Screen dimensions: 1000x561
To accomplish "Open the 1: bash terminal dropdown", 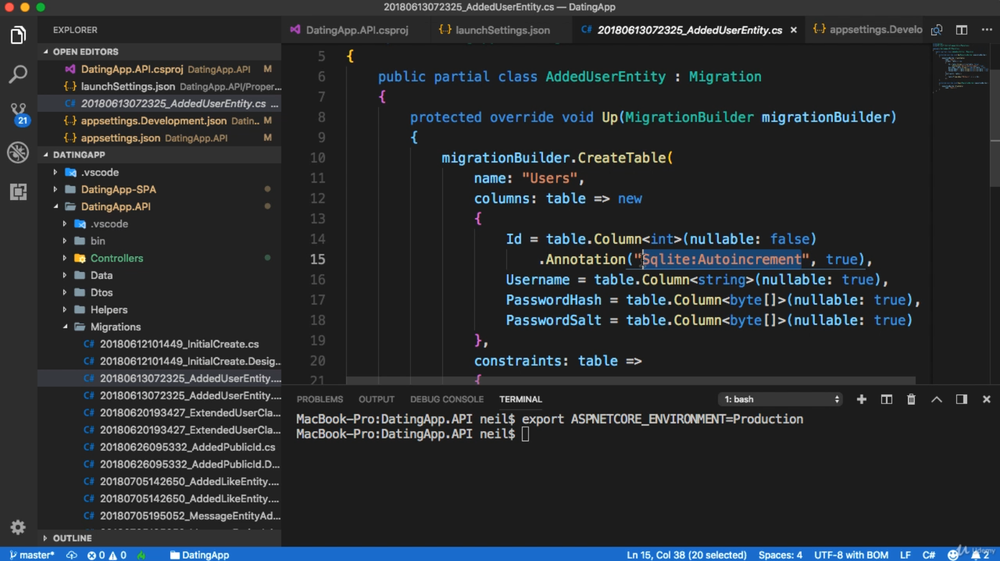I will pyautogui.click(x=781, y=399).
